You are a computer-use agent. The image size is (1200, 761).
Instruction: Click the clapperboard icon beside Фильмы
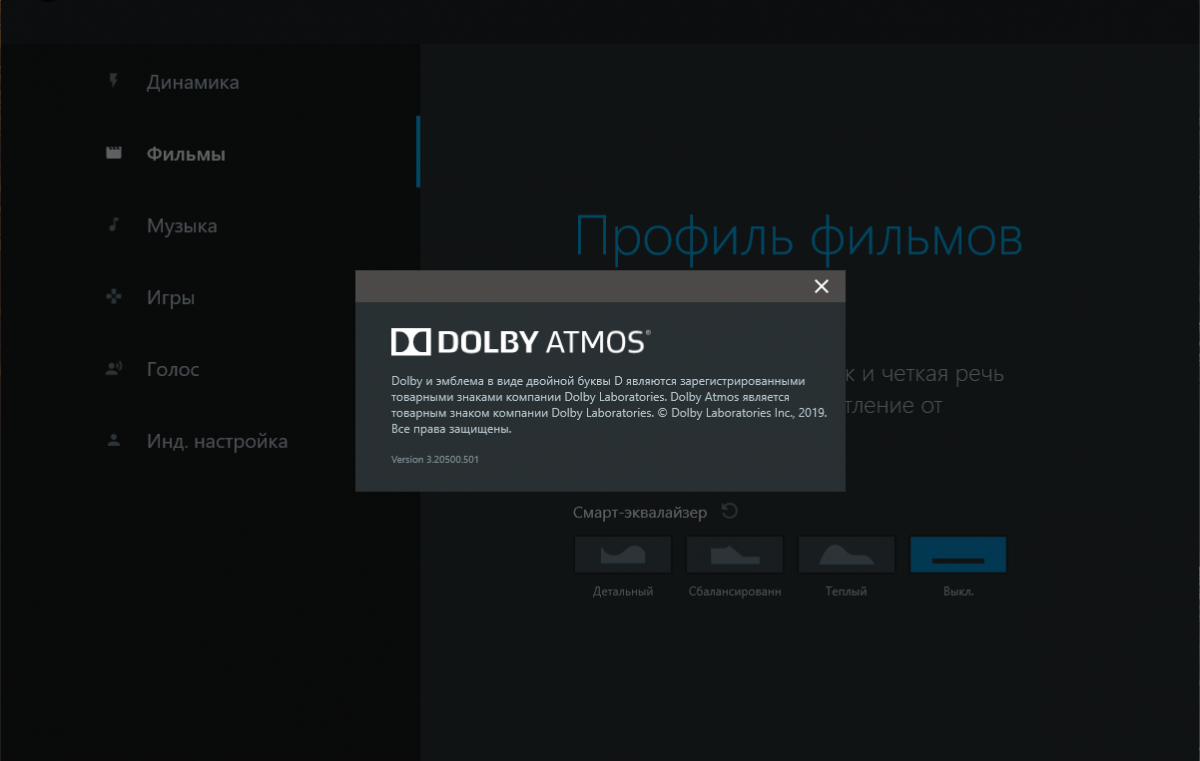(x=114, y=154)
